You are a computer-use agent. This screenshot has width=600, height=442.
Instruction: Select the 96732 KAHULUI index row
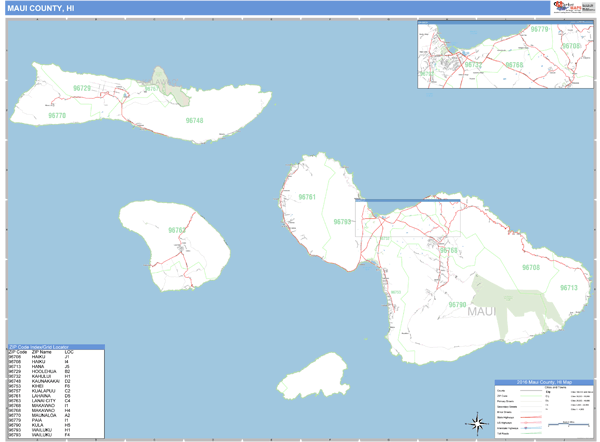pyautogui.click(x=41, y=377)
